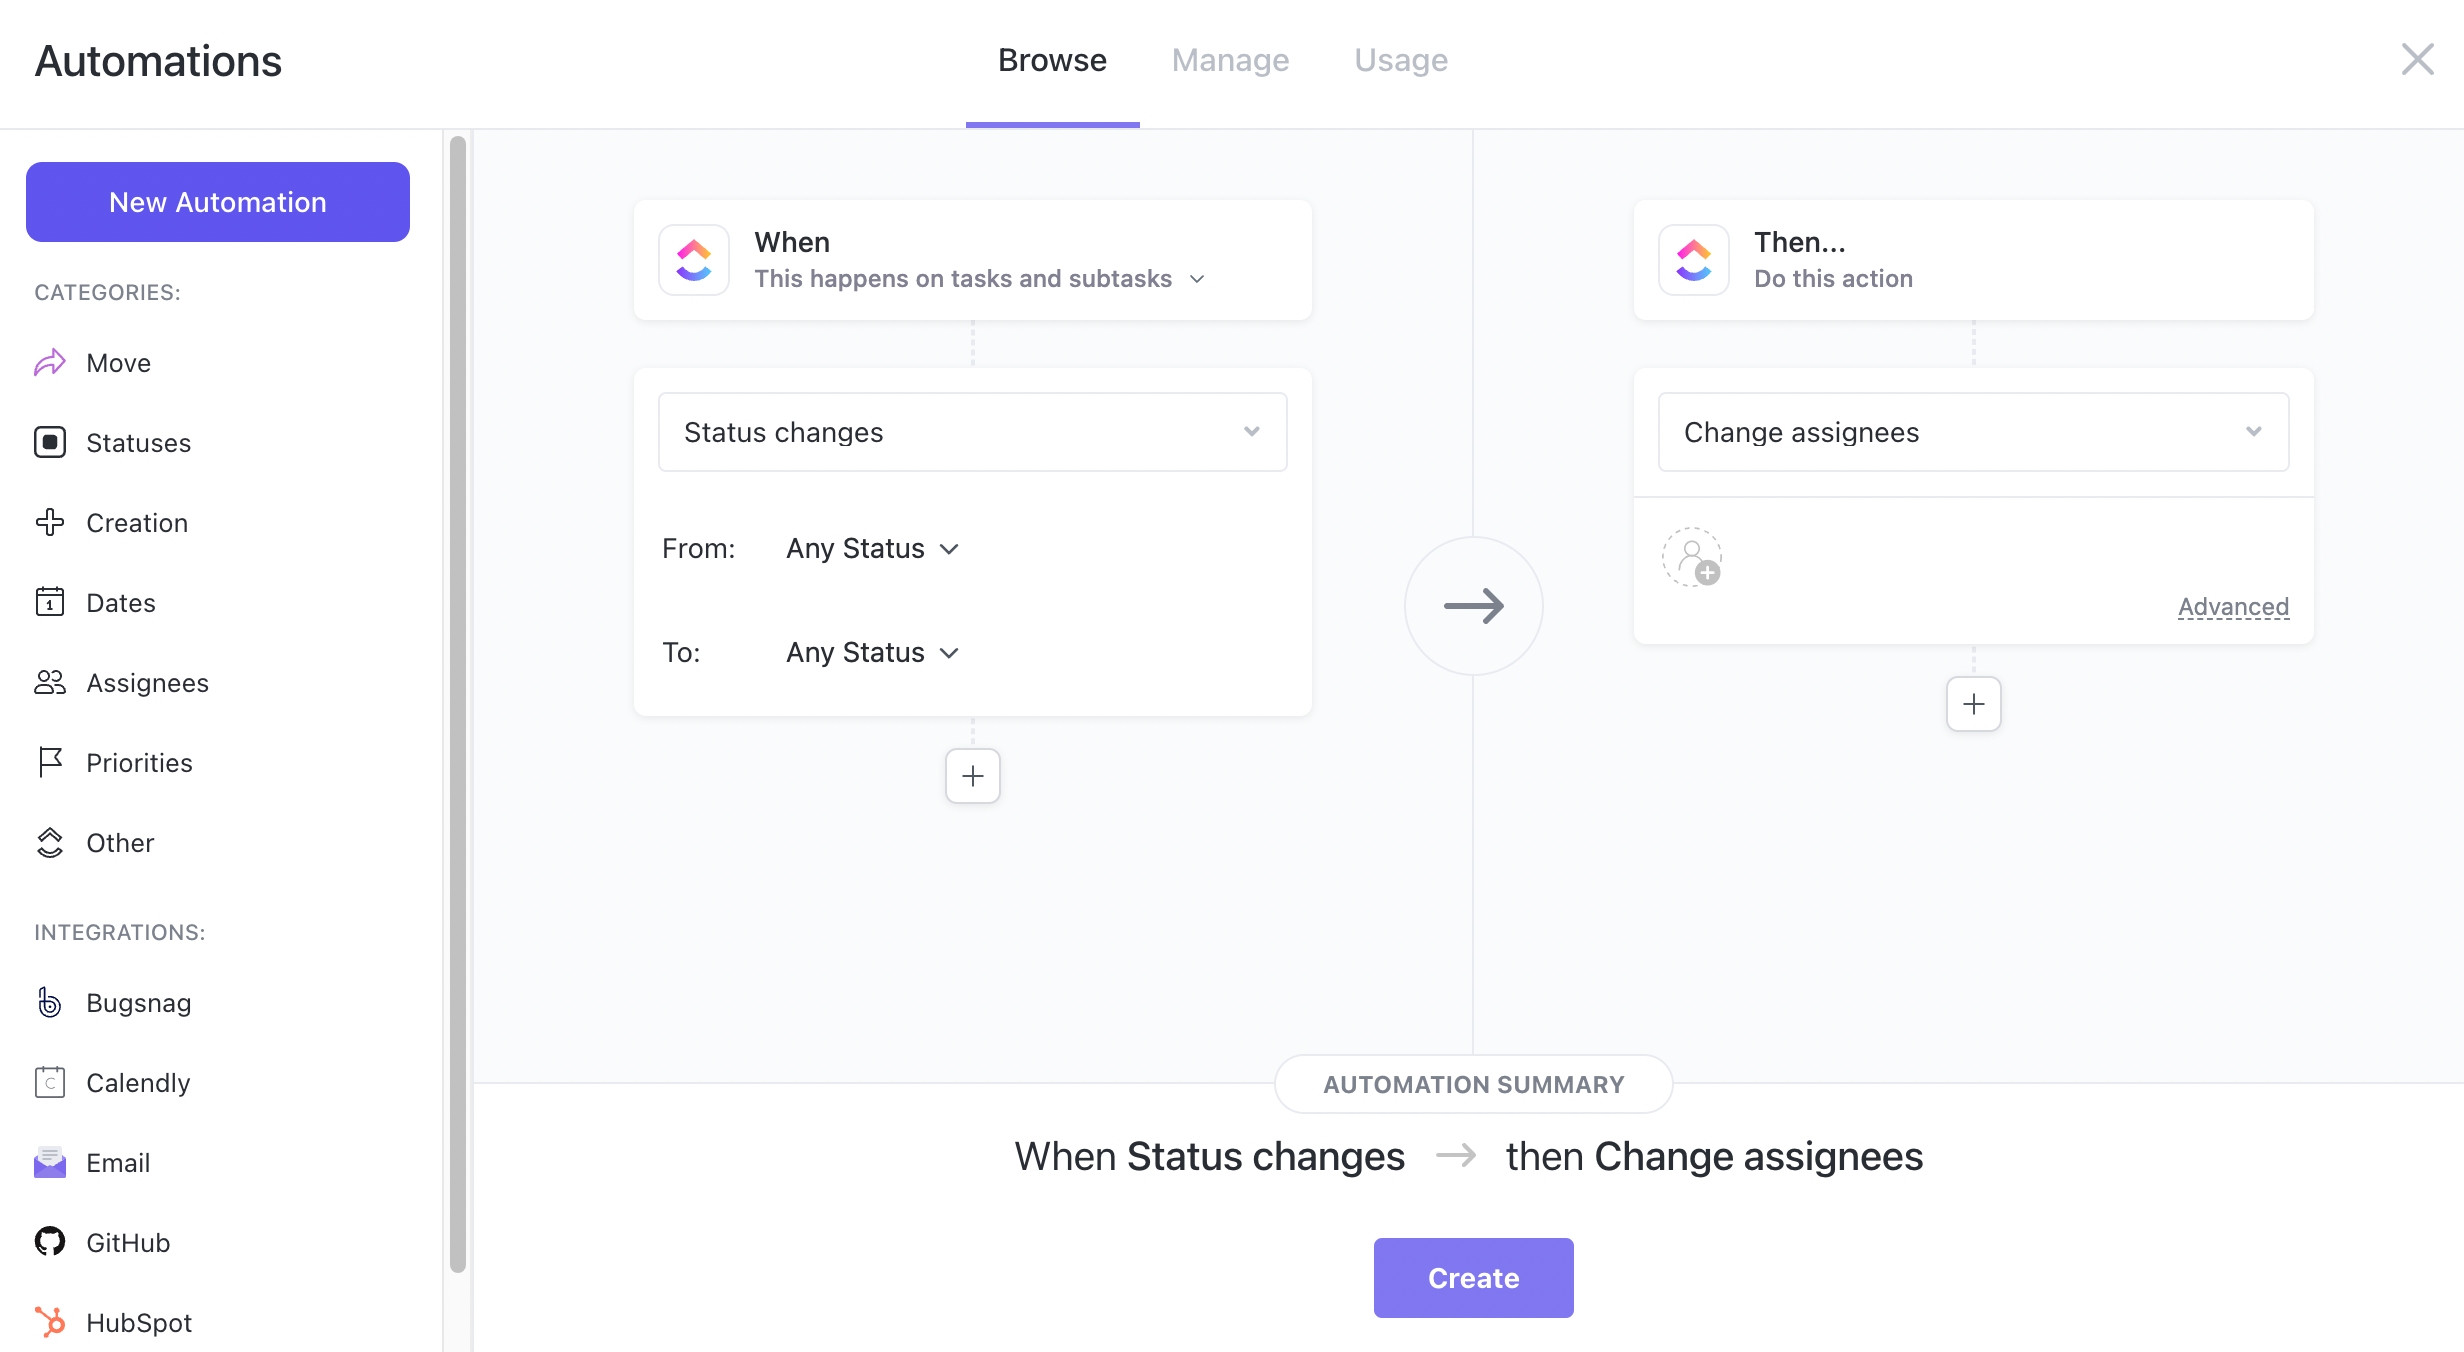Open the Change assignees action dropdown
The height and width of the screenshot is (1352, 2464).
(1972, 431)
